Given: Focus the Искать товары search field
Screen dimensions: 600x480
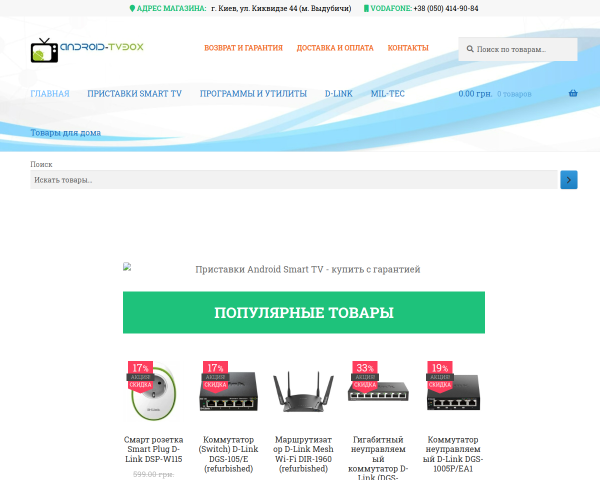Looking at the screenshot, I should (293, 180).
